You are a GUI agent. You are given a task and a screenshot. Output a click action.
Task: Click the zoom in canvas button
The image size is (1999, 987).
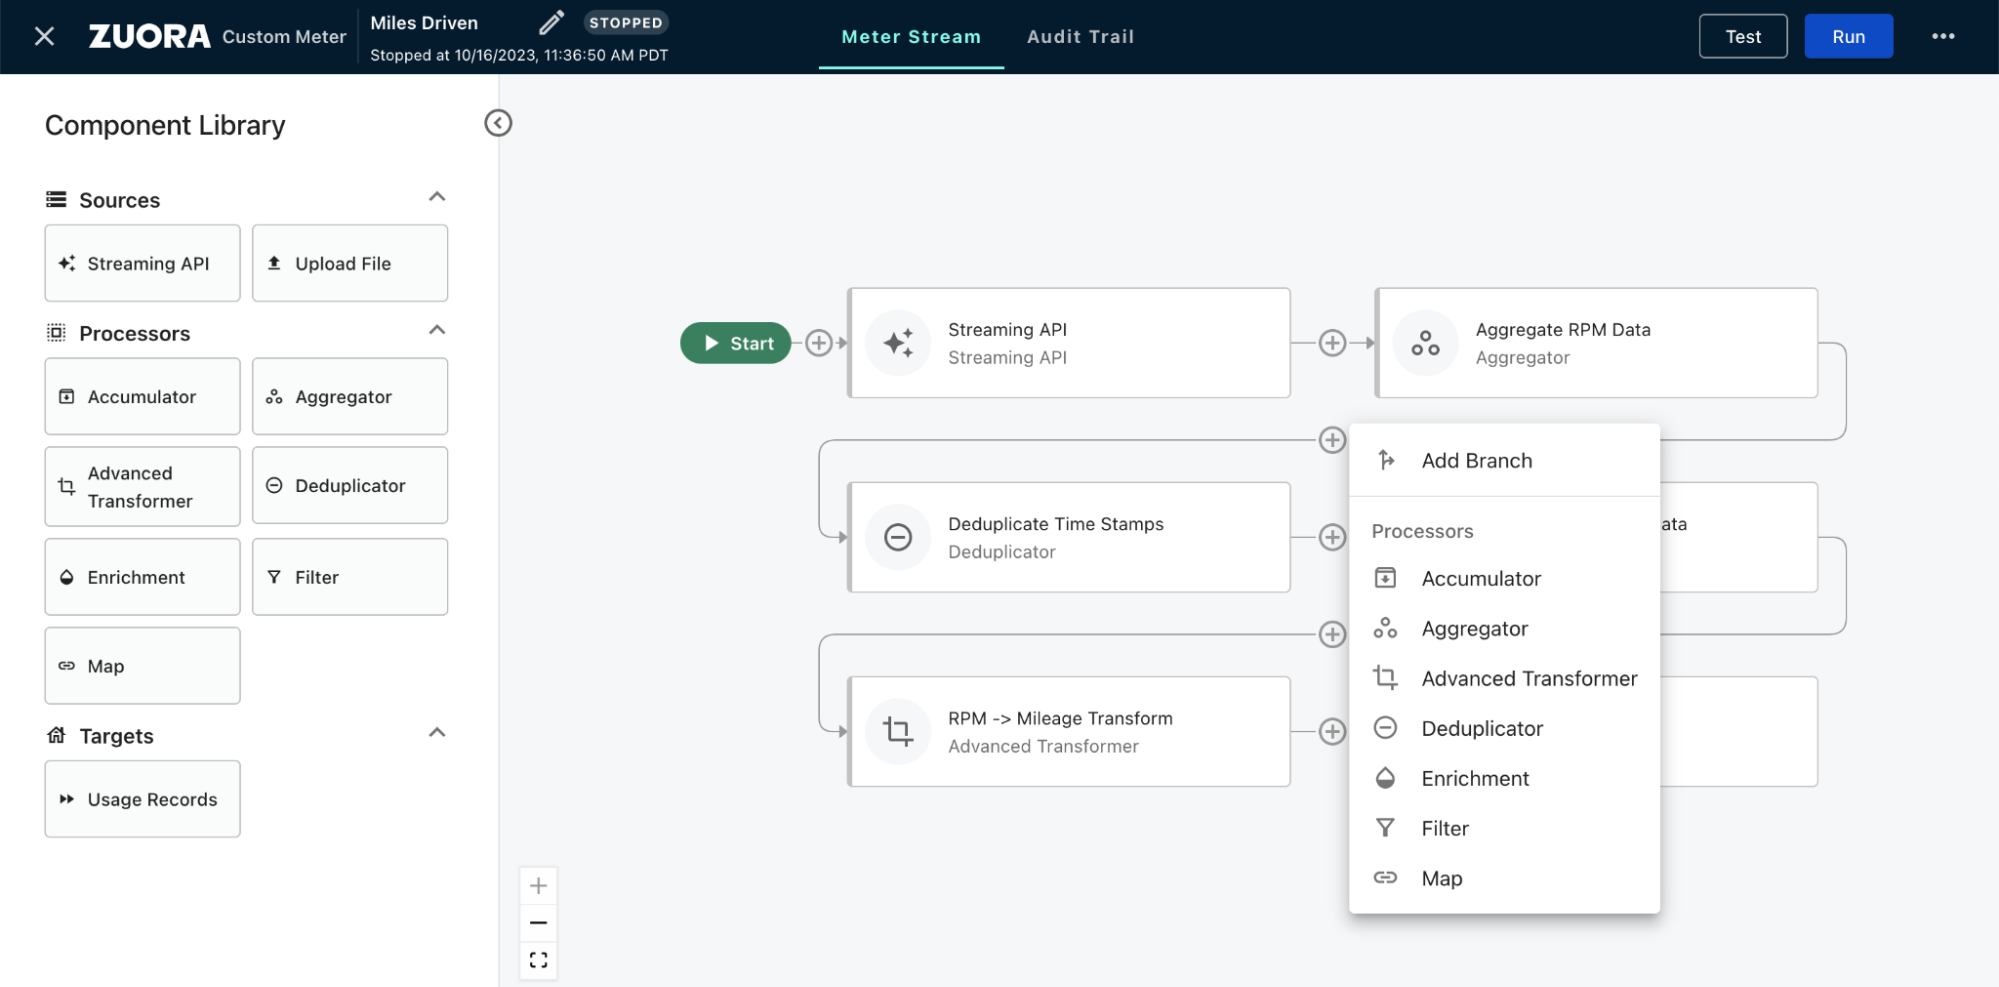[x=538, y=886]
